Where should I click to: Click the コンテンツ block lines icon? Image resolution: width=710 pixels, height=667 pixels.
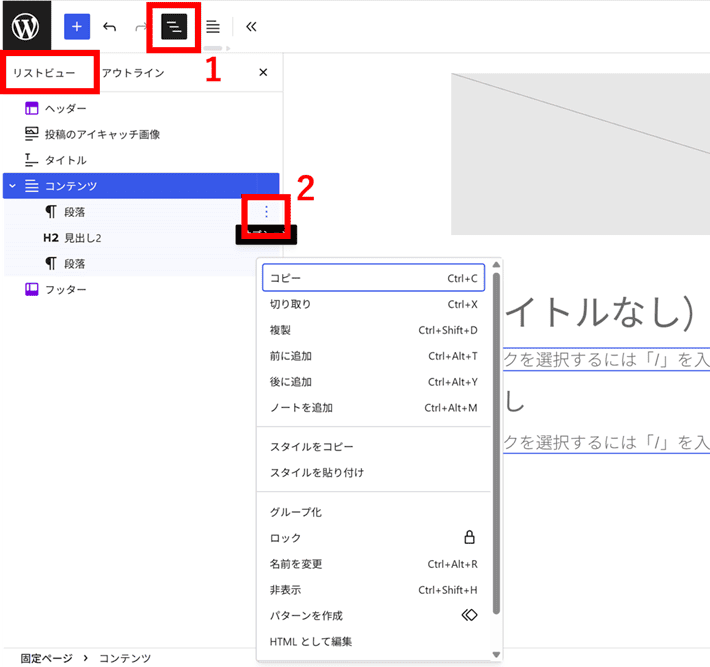pos(32,186)
